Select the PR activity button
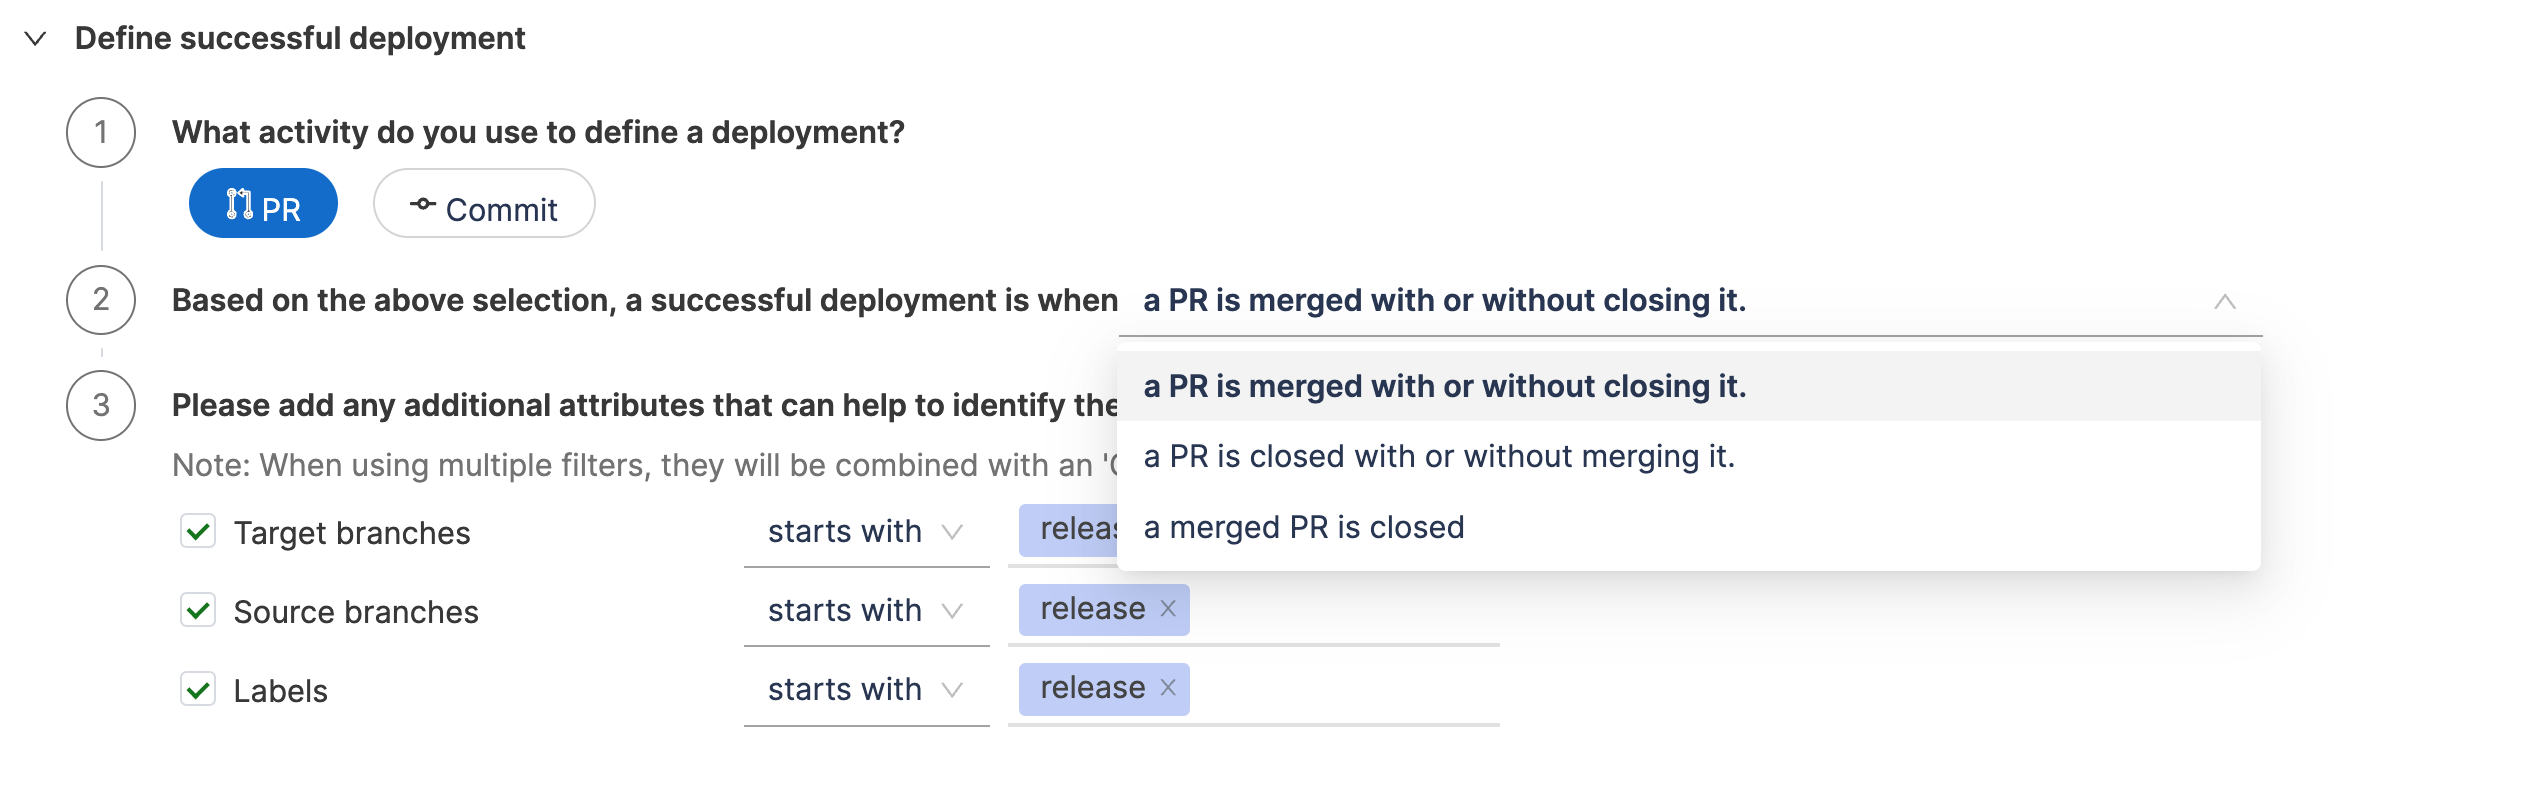 263,204
